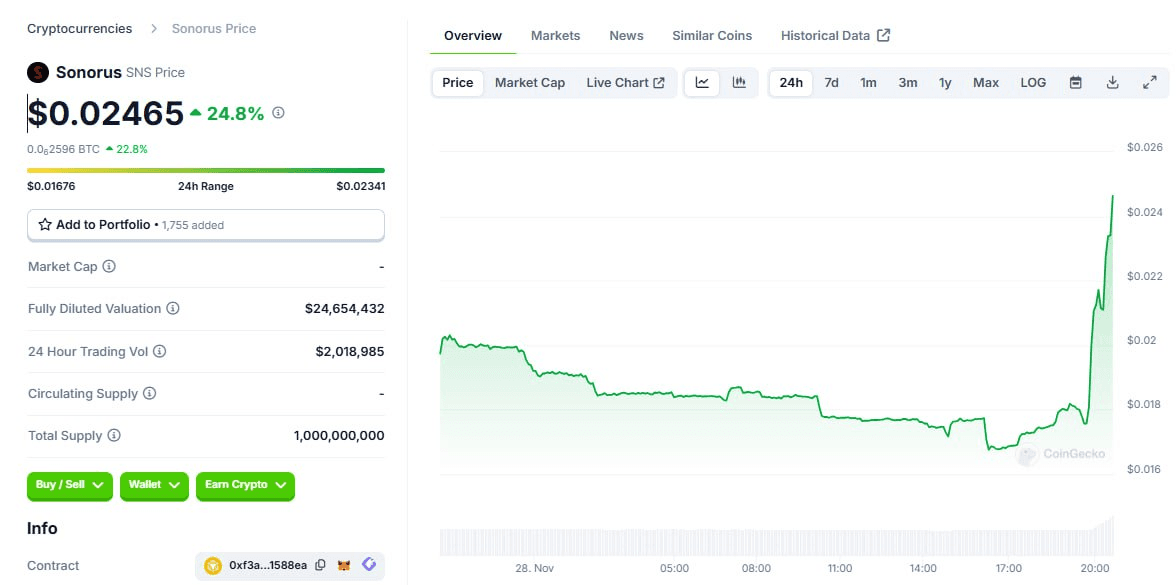Image resolution: width=1176 pixels, height=585 pixels.
Task: Select the 7d time range
Action: point(831,82)
